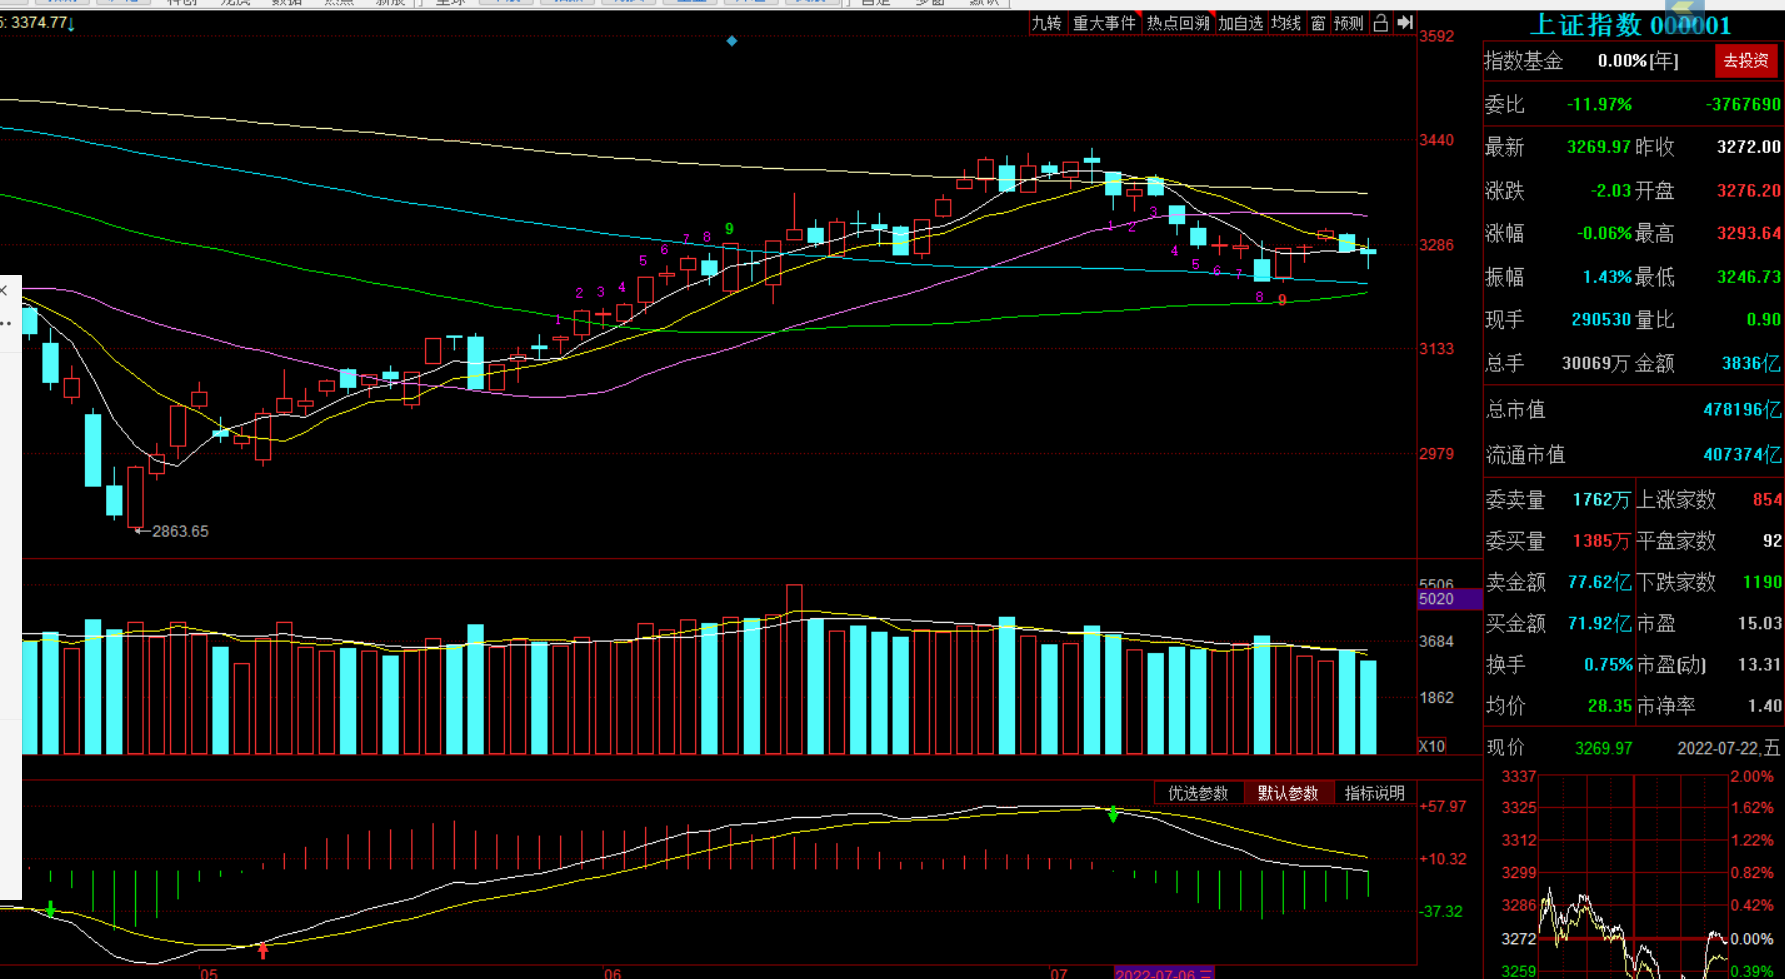Viewport: 1785px width, 979px height.
Task: Click 下跌家数 1190 count
Action: [x=1762, y=582]
